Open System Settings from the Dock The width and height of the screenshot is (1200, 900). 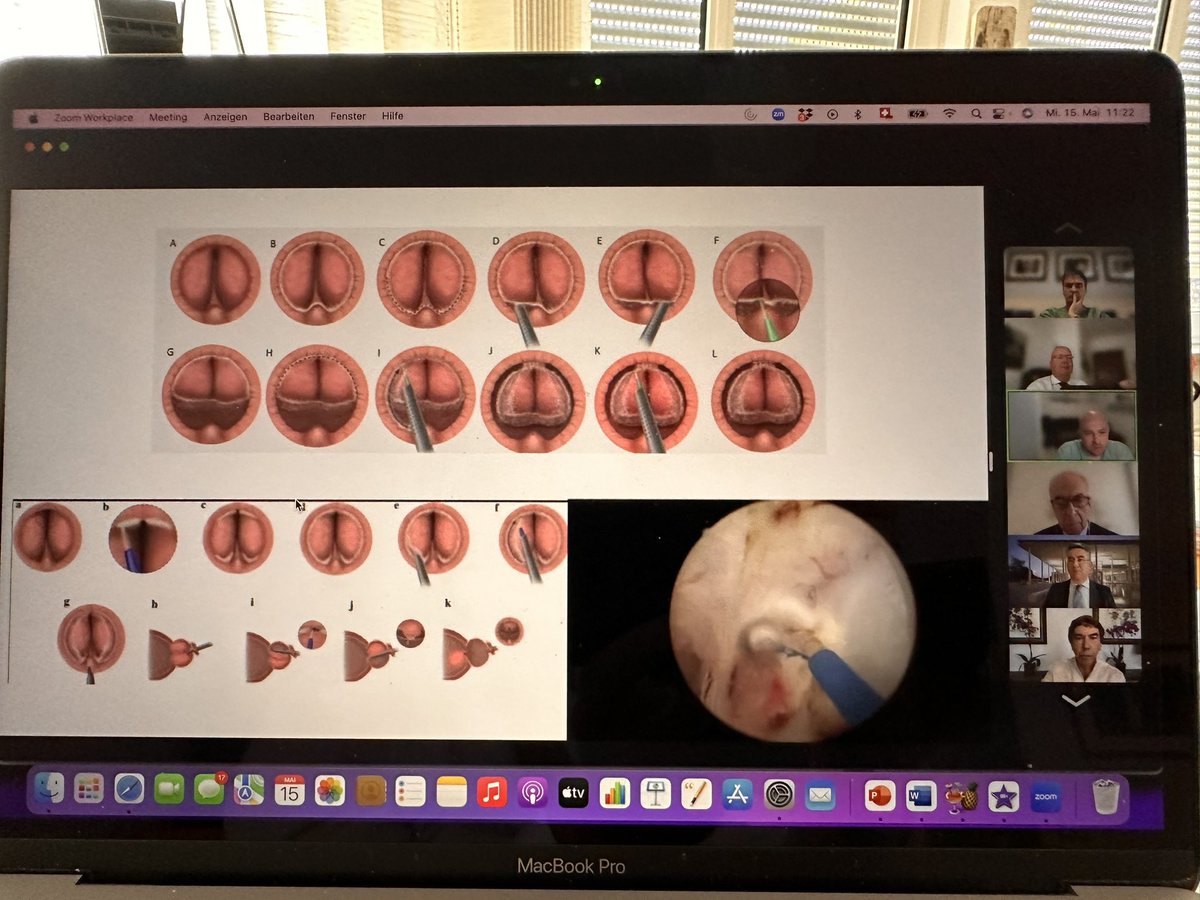click(779, 794)
